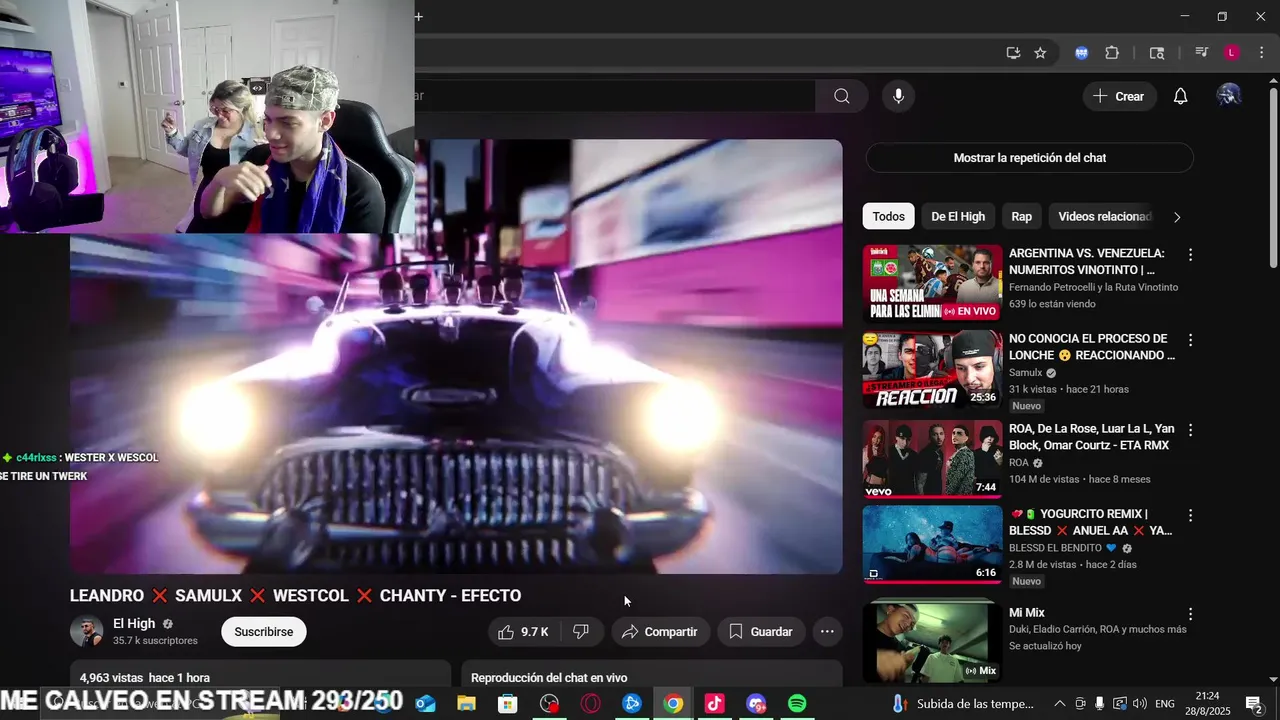The height and width of the screenshot is (720, 1280).
Task: Open Discord from the taskbar
Action: [756, 704]
